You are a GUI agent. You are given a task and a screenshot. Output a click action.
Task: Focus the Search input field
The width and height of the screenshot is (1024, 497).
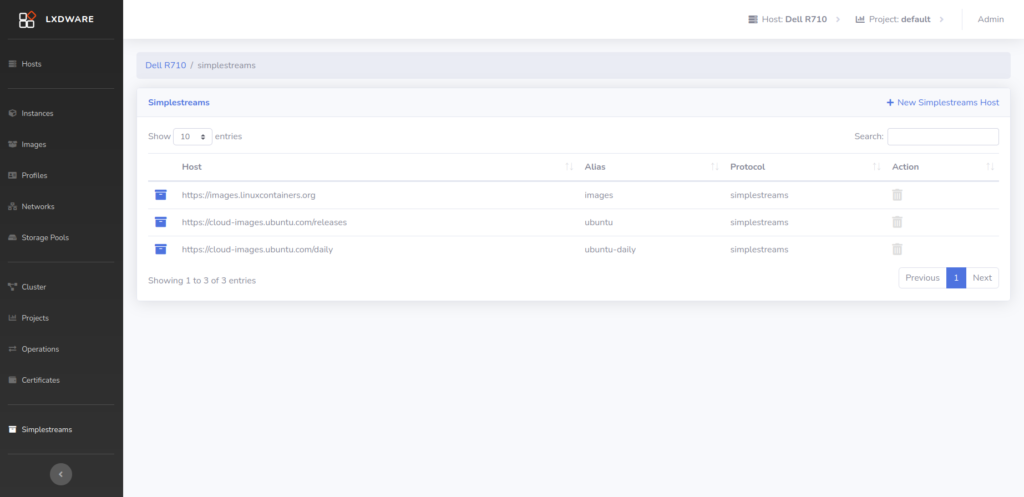coord(943,136)
